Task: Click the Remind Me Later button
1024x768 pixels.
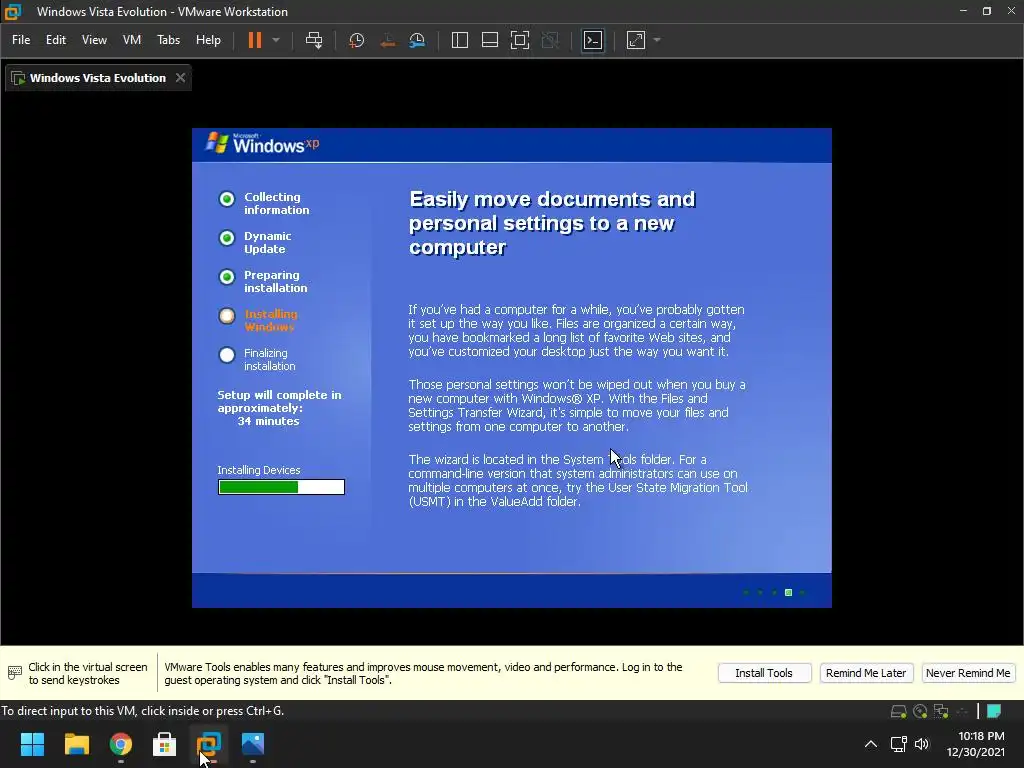Action: pyautogui.click(x=866, y=673)
